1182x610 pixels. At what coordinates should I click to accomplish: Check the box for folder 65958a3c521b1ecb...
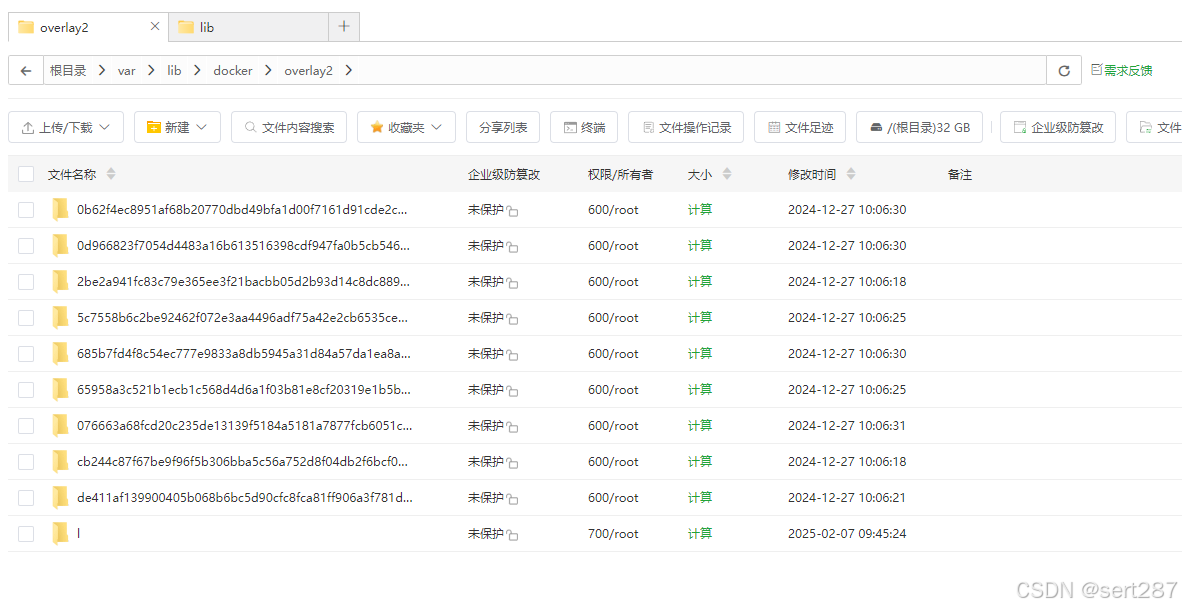pos(26,390)
